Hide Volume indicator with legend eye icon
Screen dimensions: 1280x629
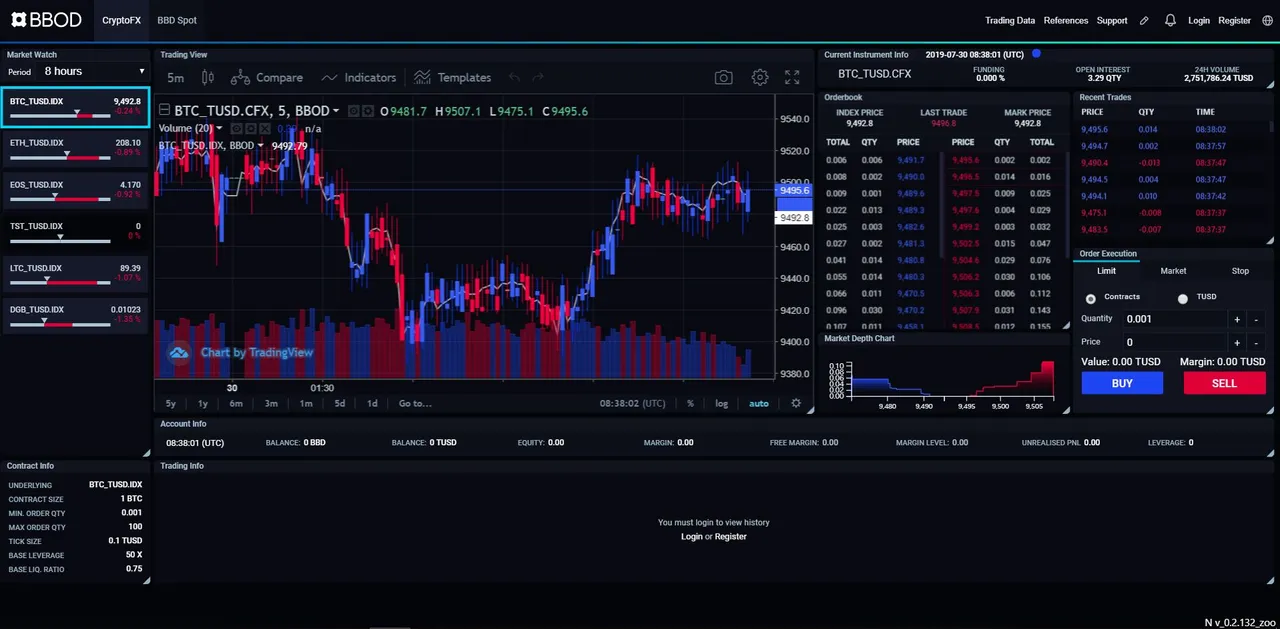pyautogui.click(x=236, y=129)
